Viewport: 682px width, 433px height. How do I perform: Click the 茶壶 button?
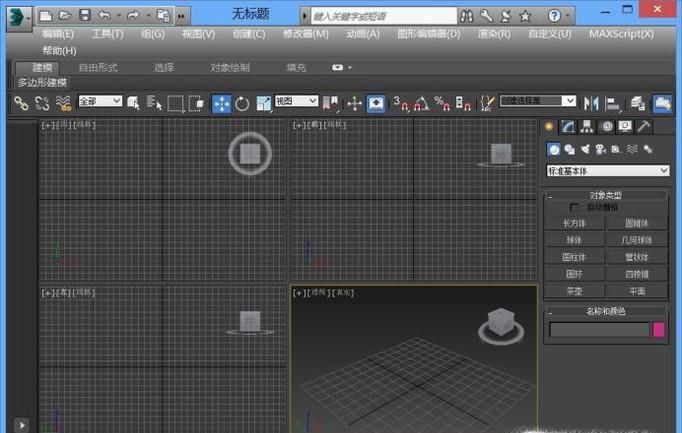574,291
